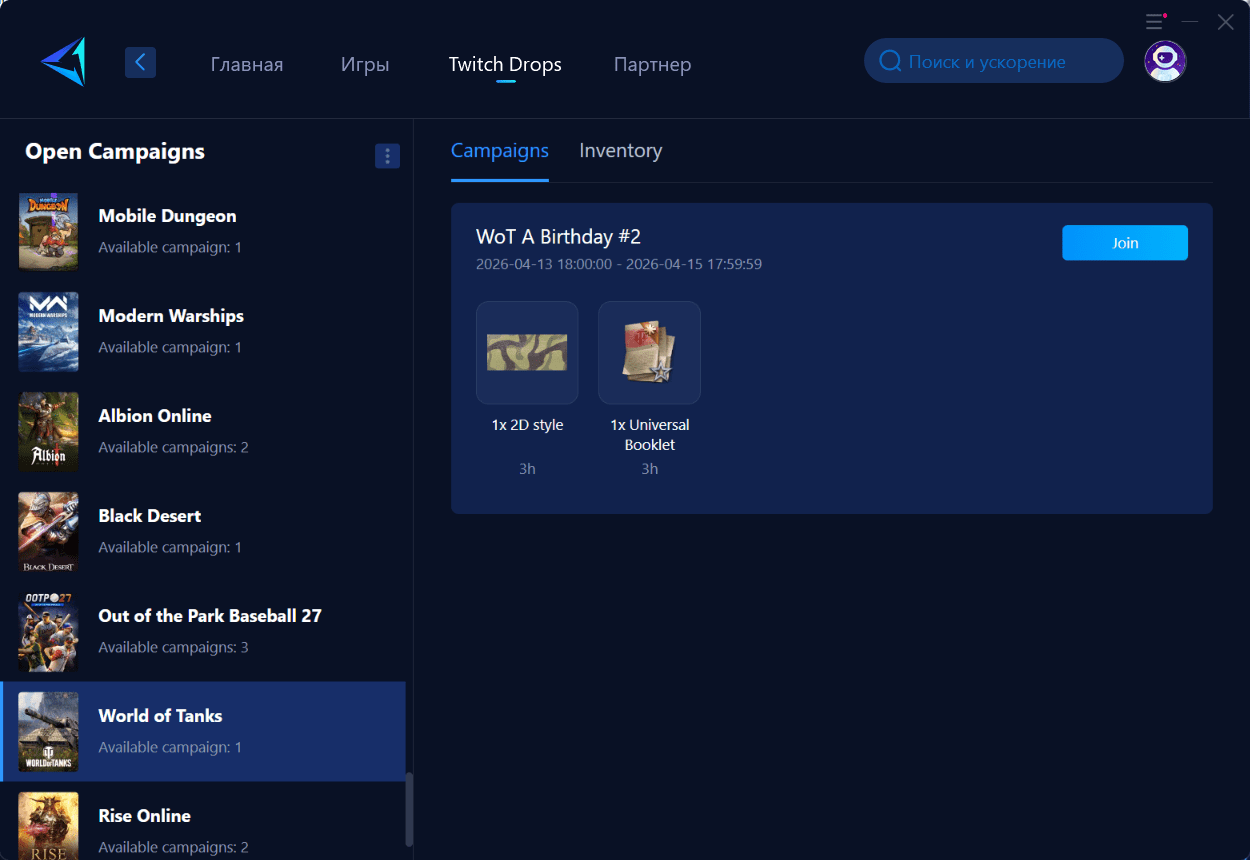Click the WoT A Birthday #2 title
This screenshot has height=860, width=1250.
coord(558,237)
